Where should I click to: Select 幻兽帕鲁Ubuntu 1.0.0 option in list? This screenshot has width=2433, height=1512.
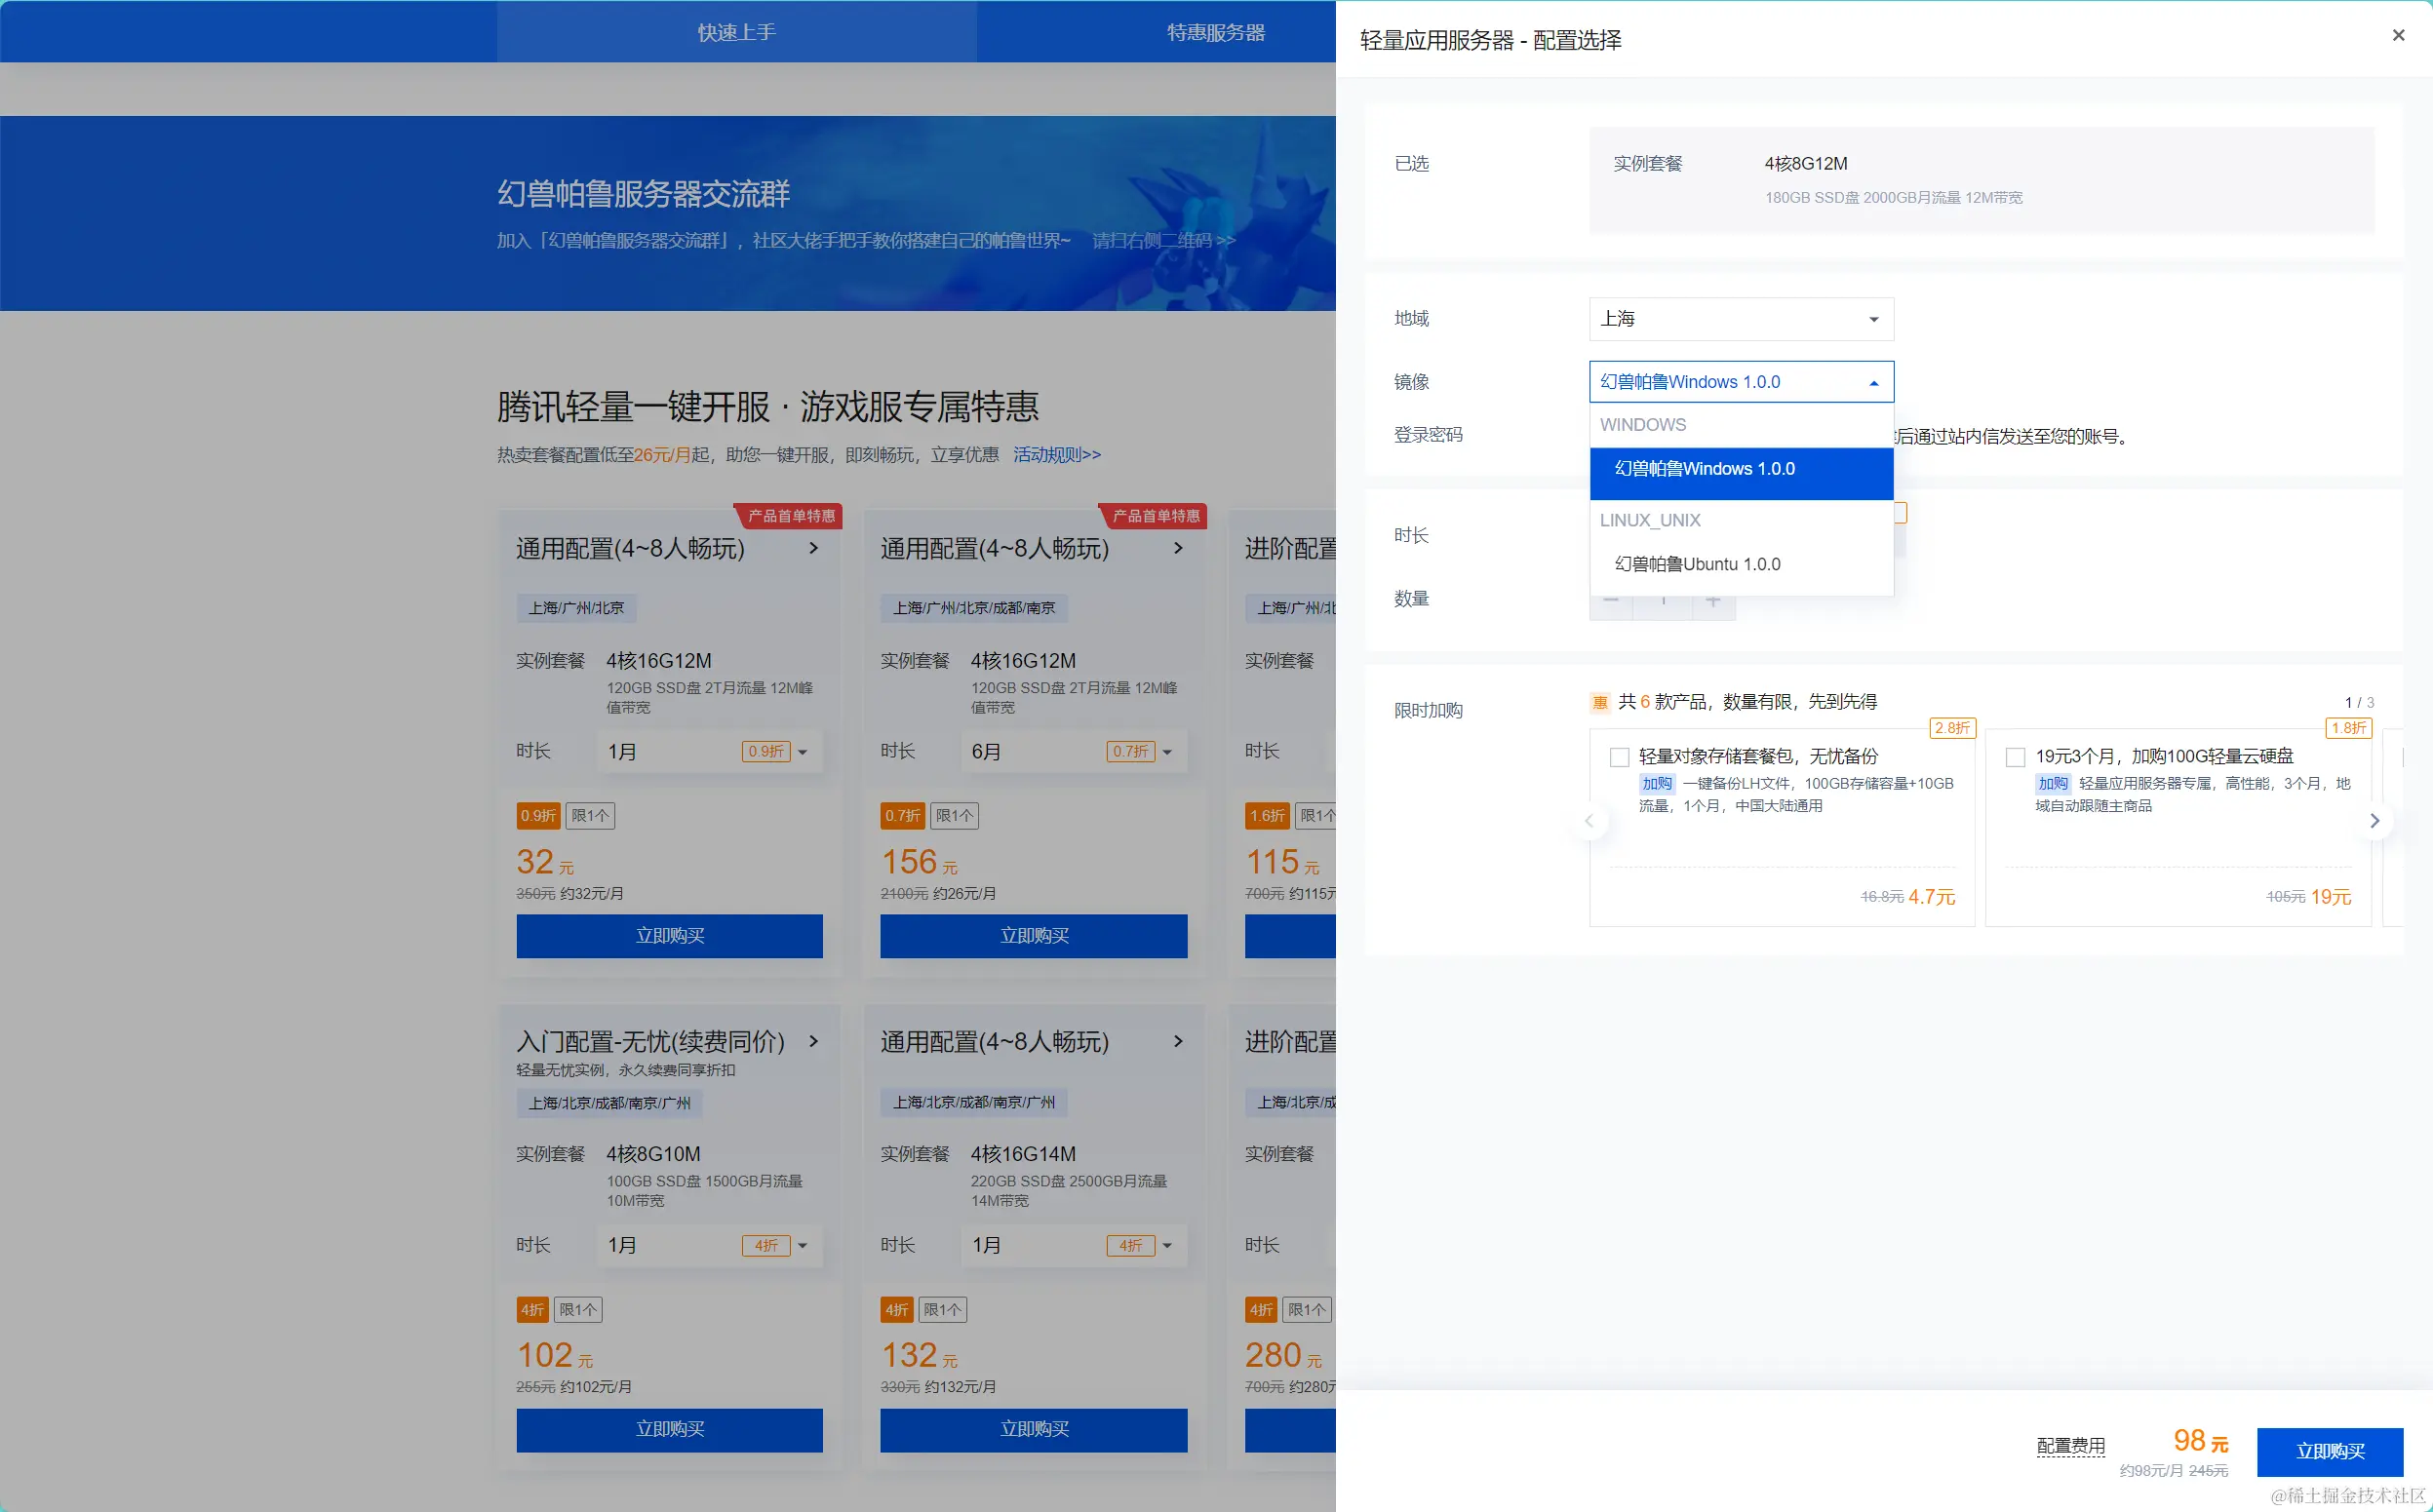[1740, 564]
